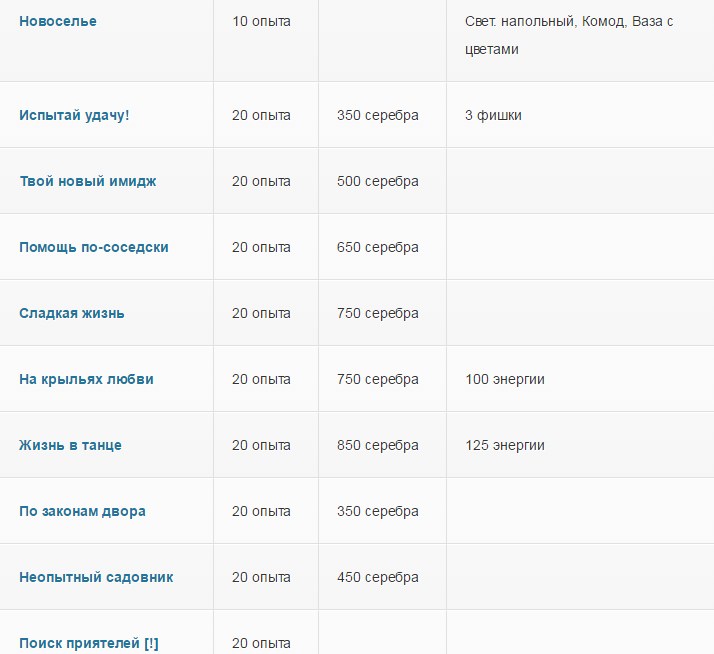Follow the Помощь по-соседски link
Viewport: 714px width, 654px height.
(94, 247)
